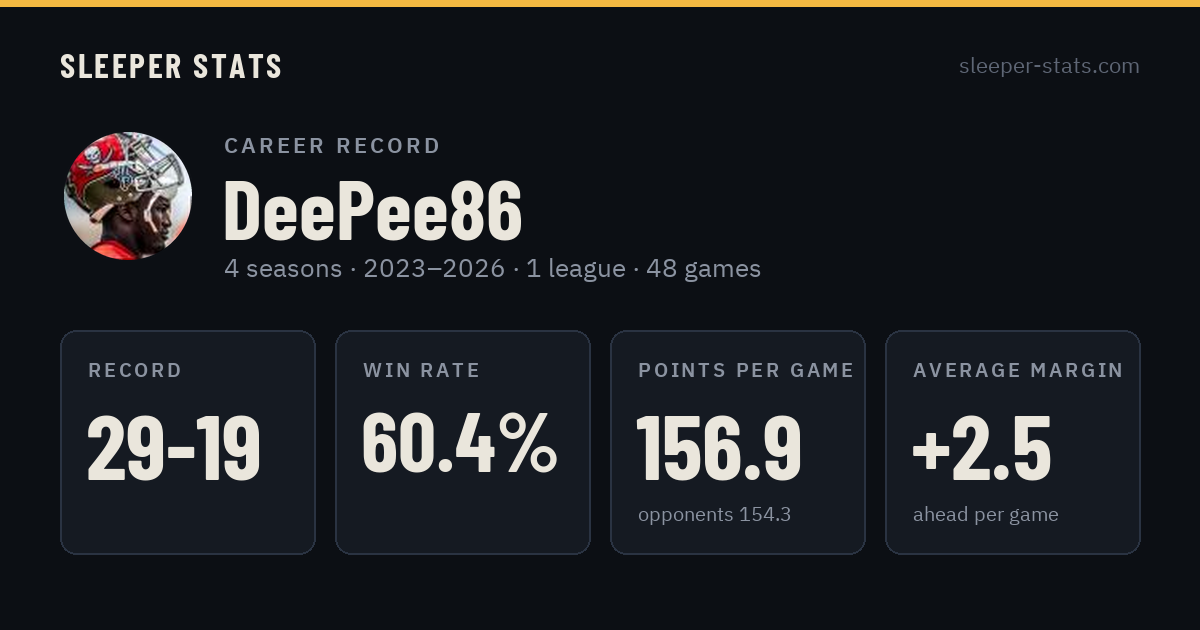Viewport: 1200px width, 630px height.
Task: Click the 29-19 record value
Action: point(174,448)
